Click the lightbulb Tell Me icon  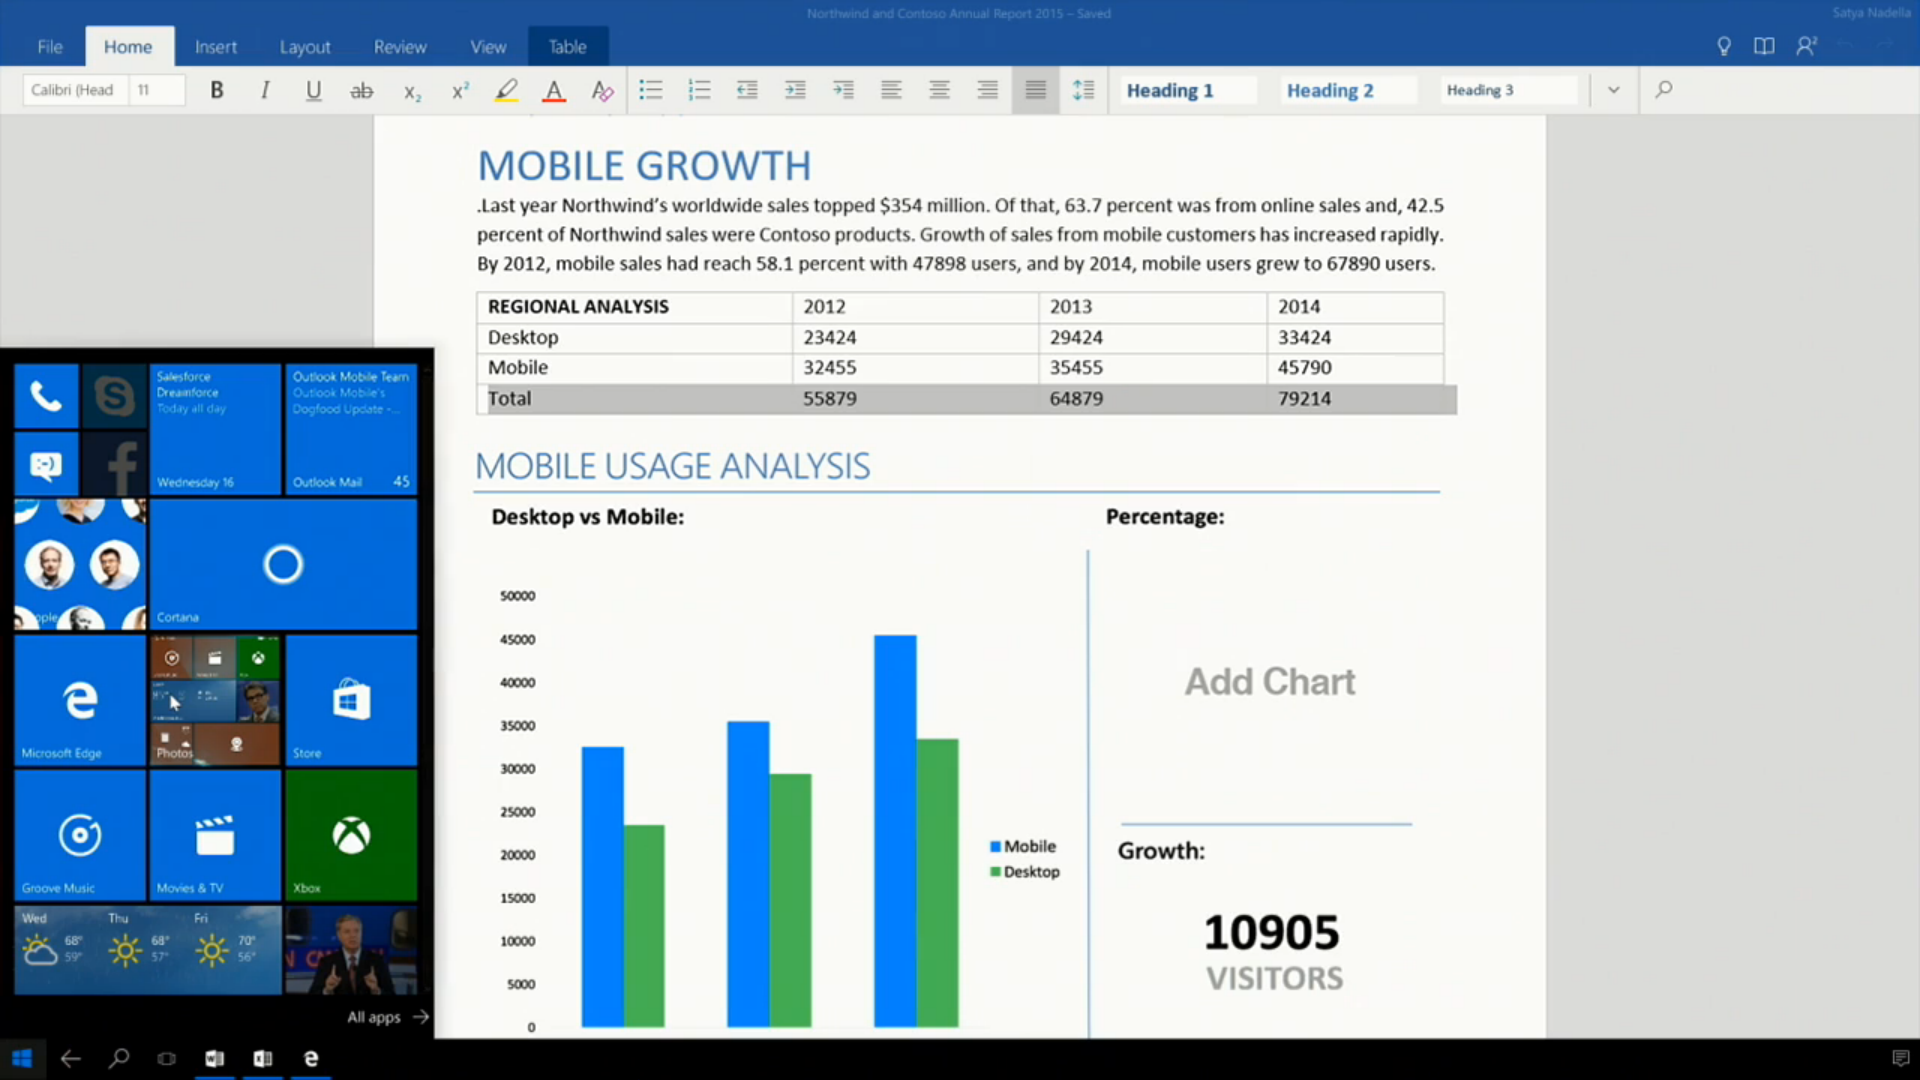coord(1724,46)
